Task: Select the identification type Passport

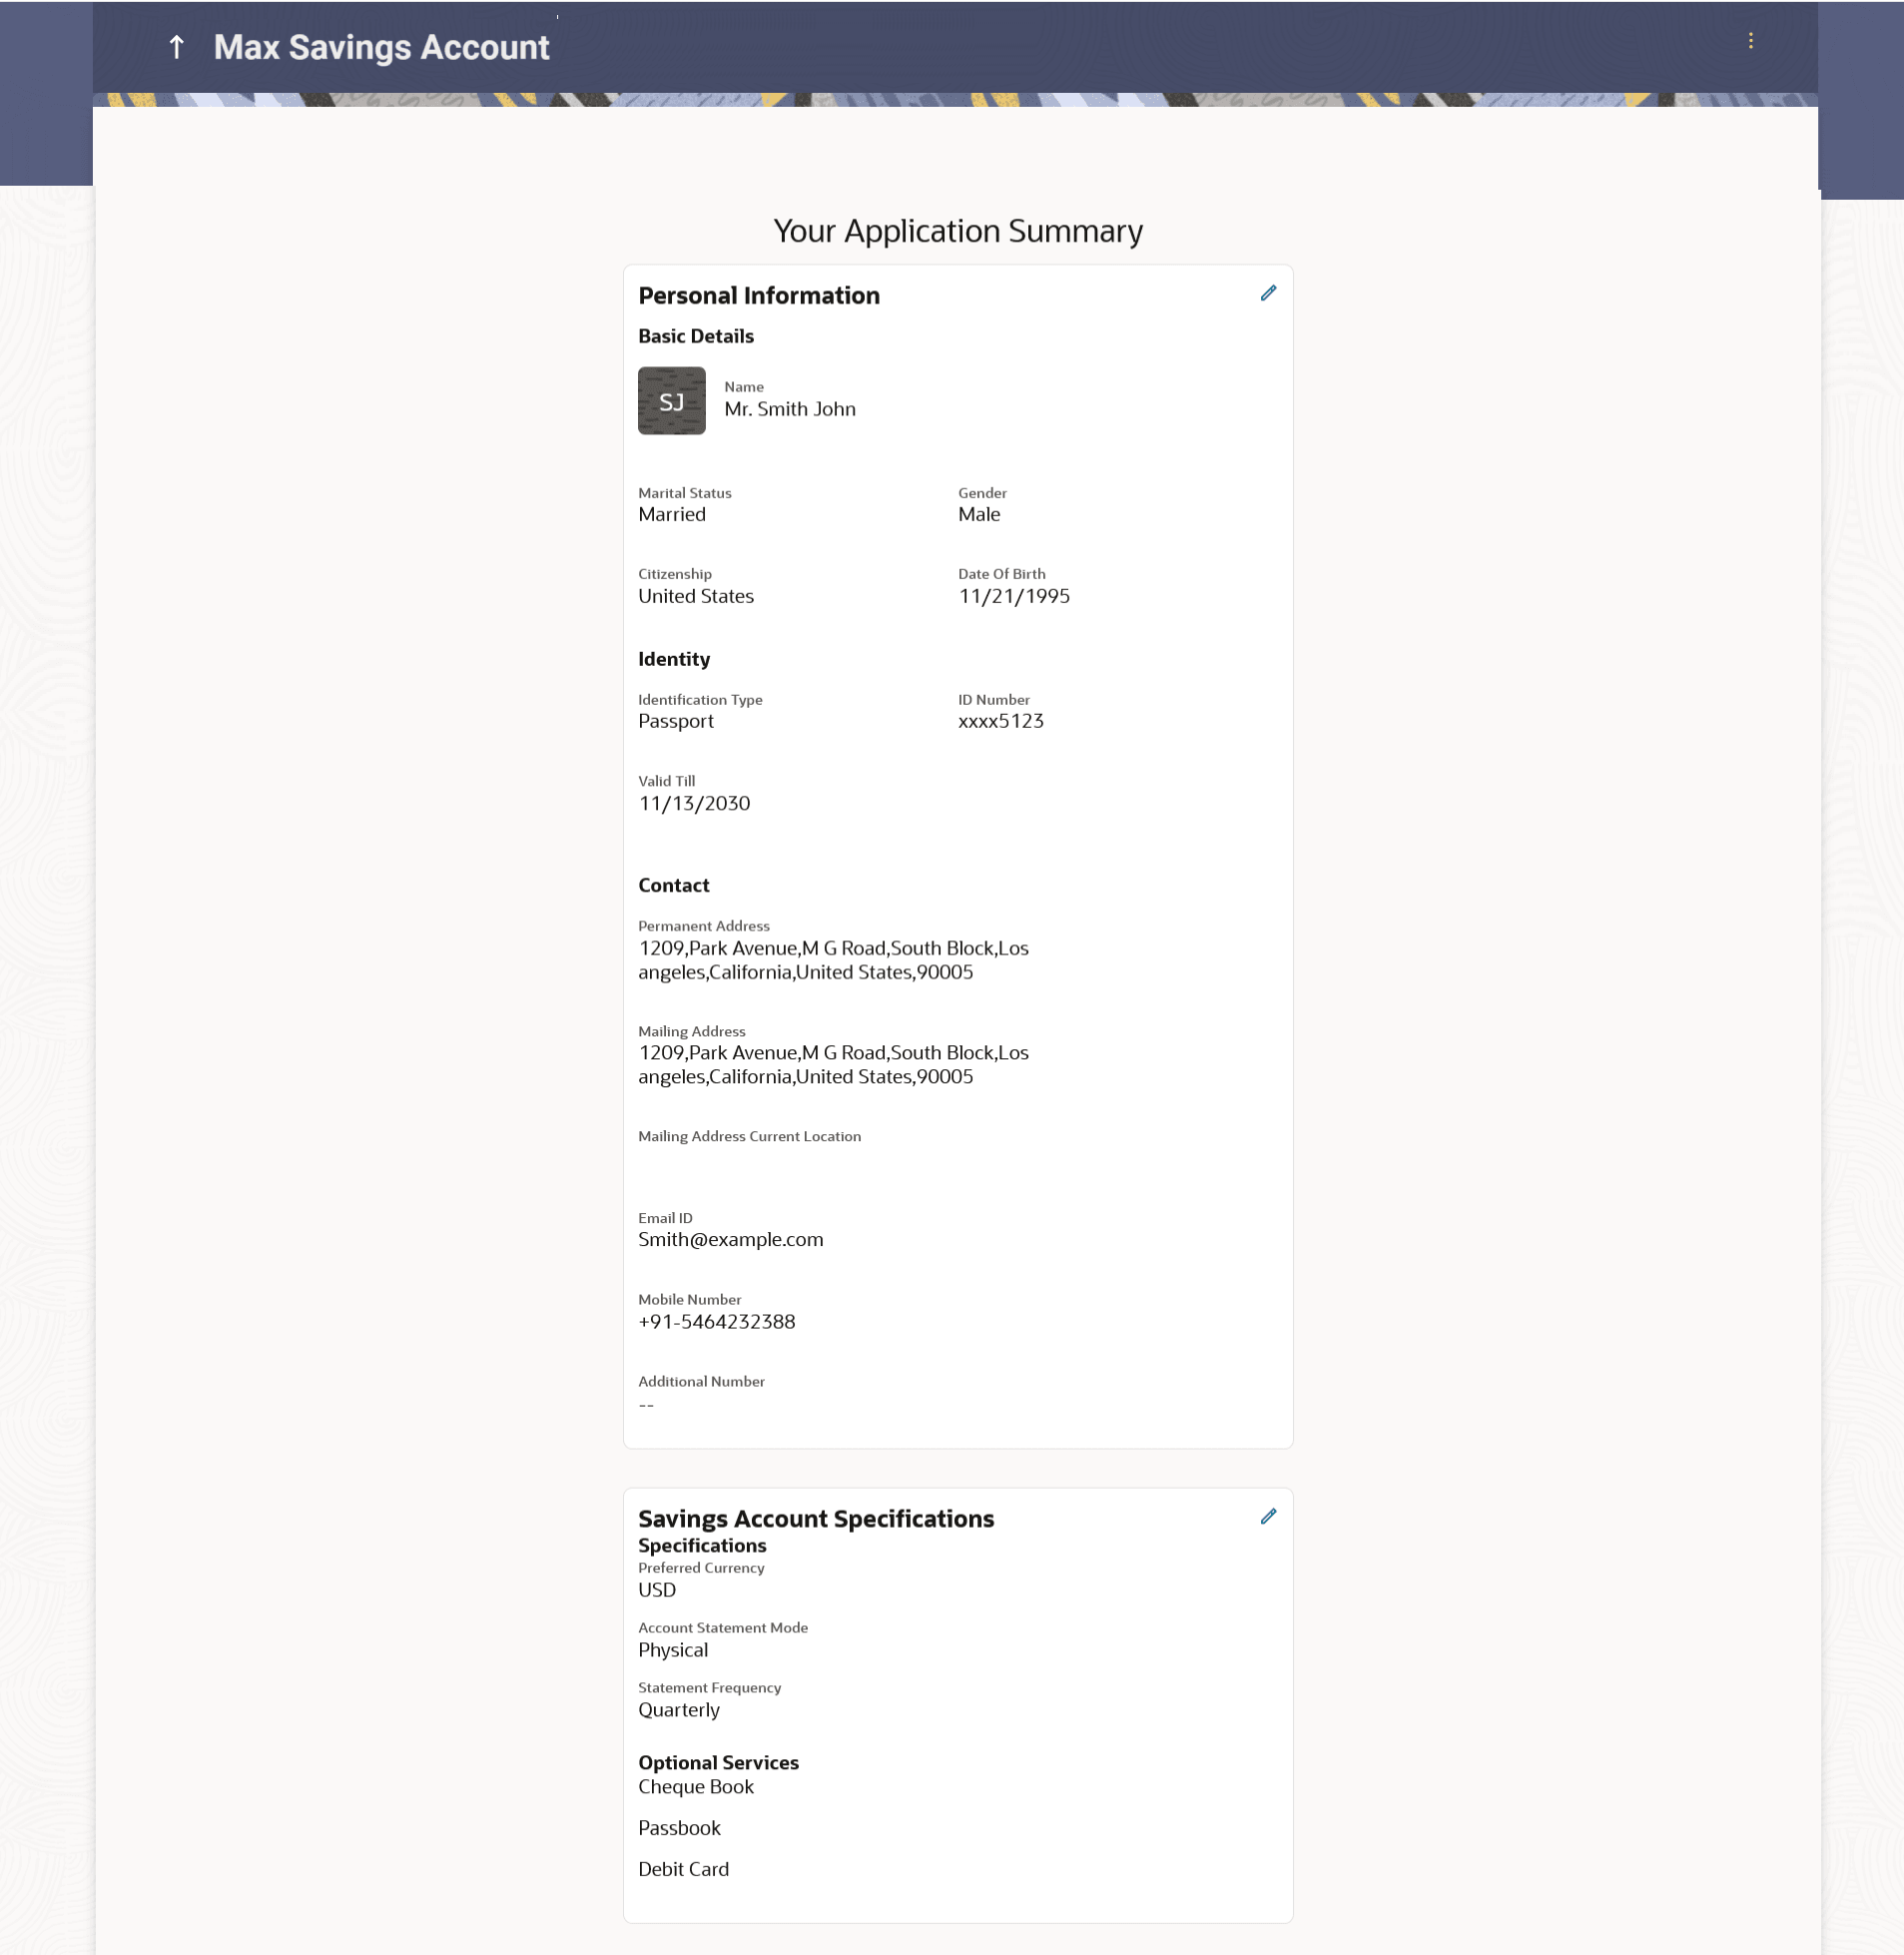Action: (x=676, y=721)
